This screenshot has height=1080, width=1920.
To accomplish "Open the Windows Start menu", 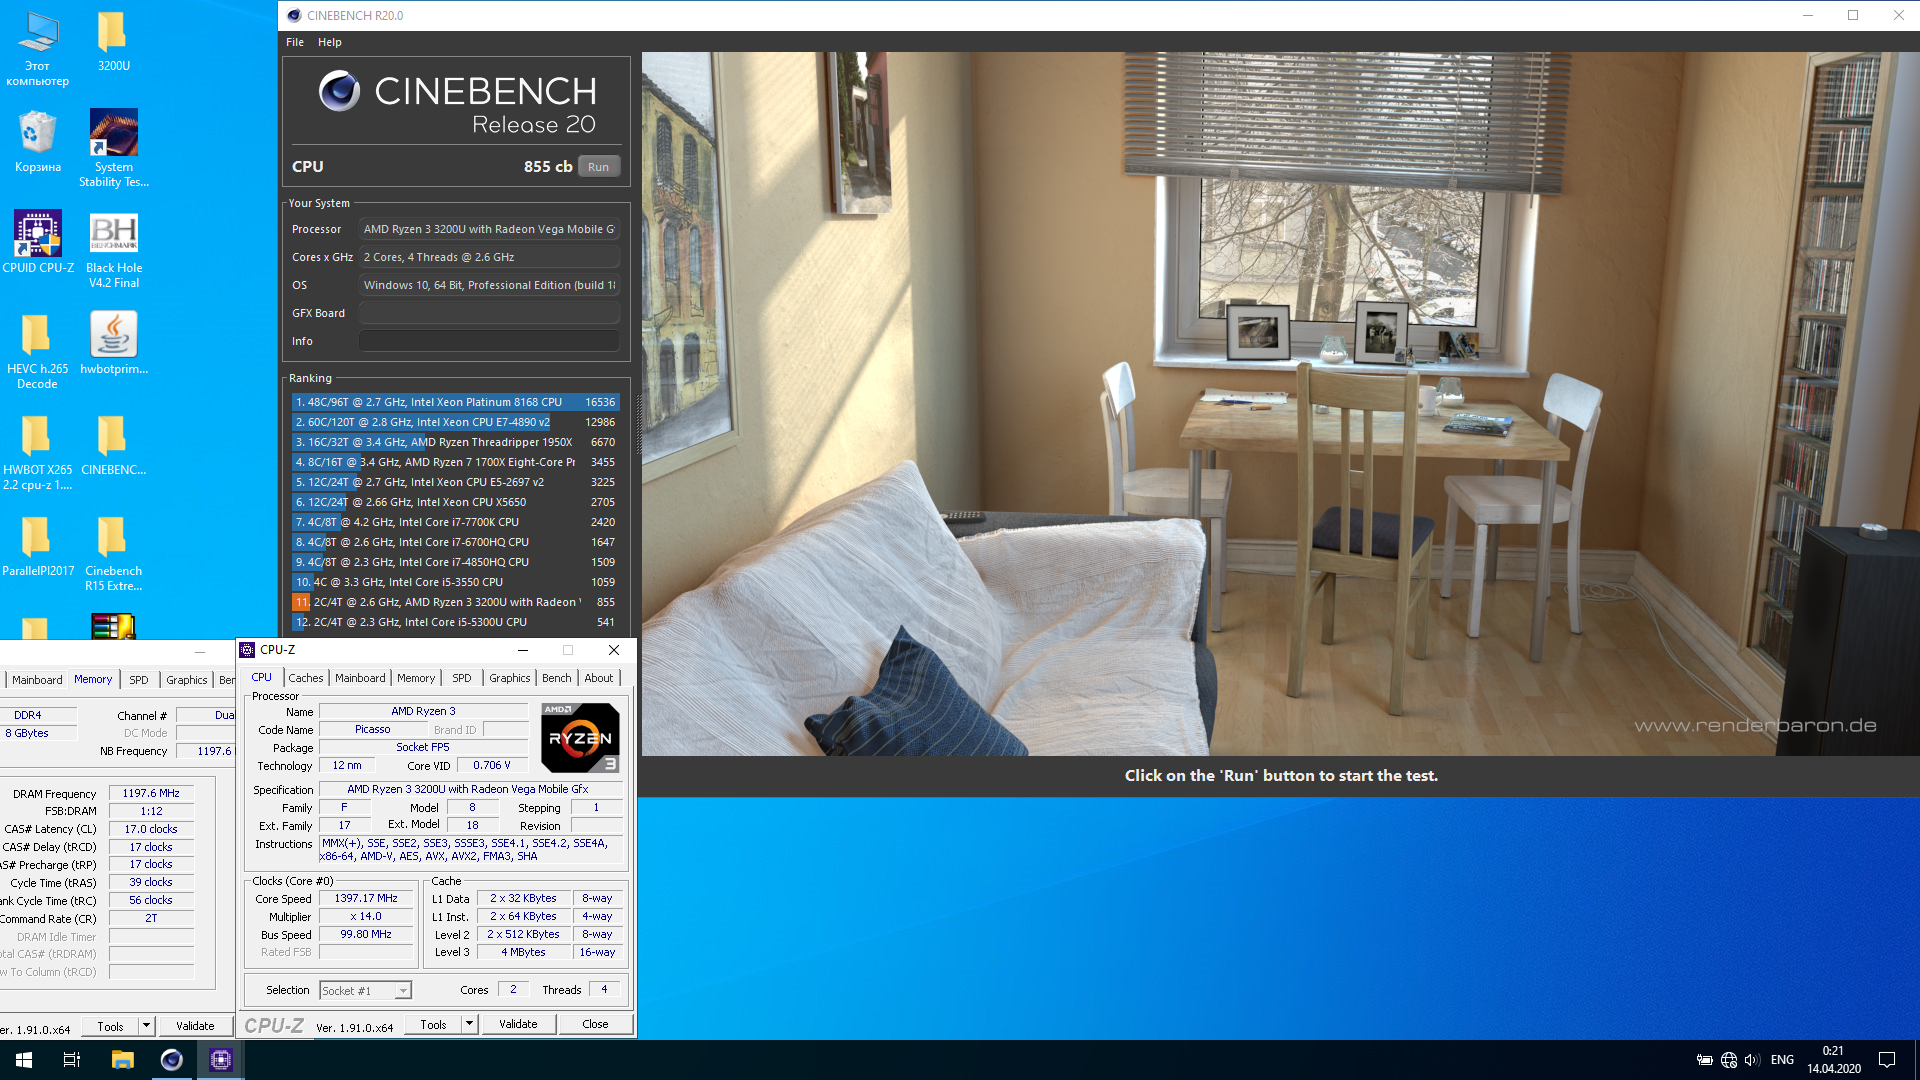I will coord(24,1060).
